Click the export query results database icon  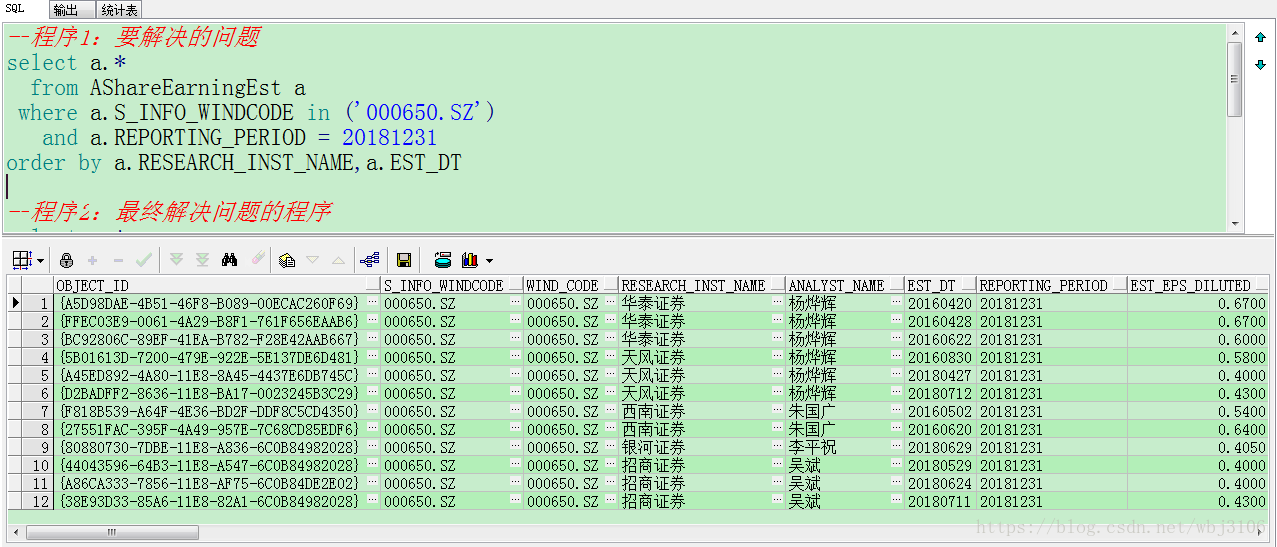click(x=442, y=260)
